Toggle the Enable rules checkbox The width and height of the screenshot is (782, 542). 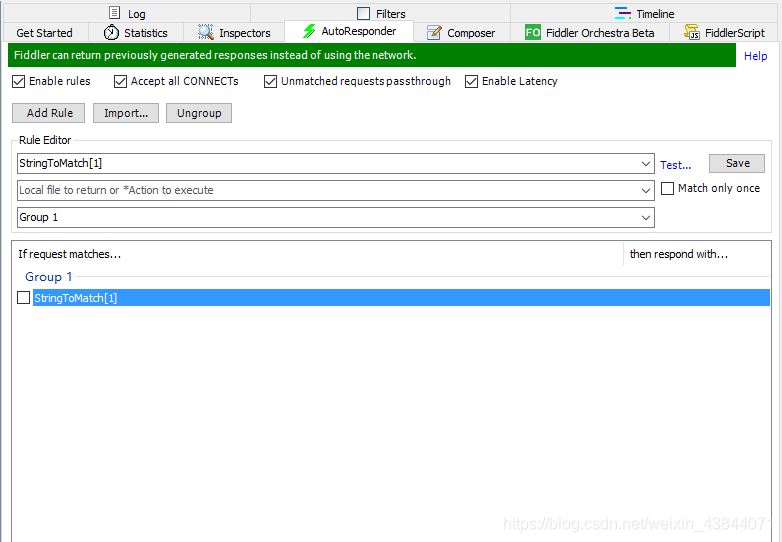tap(18, 81)
